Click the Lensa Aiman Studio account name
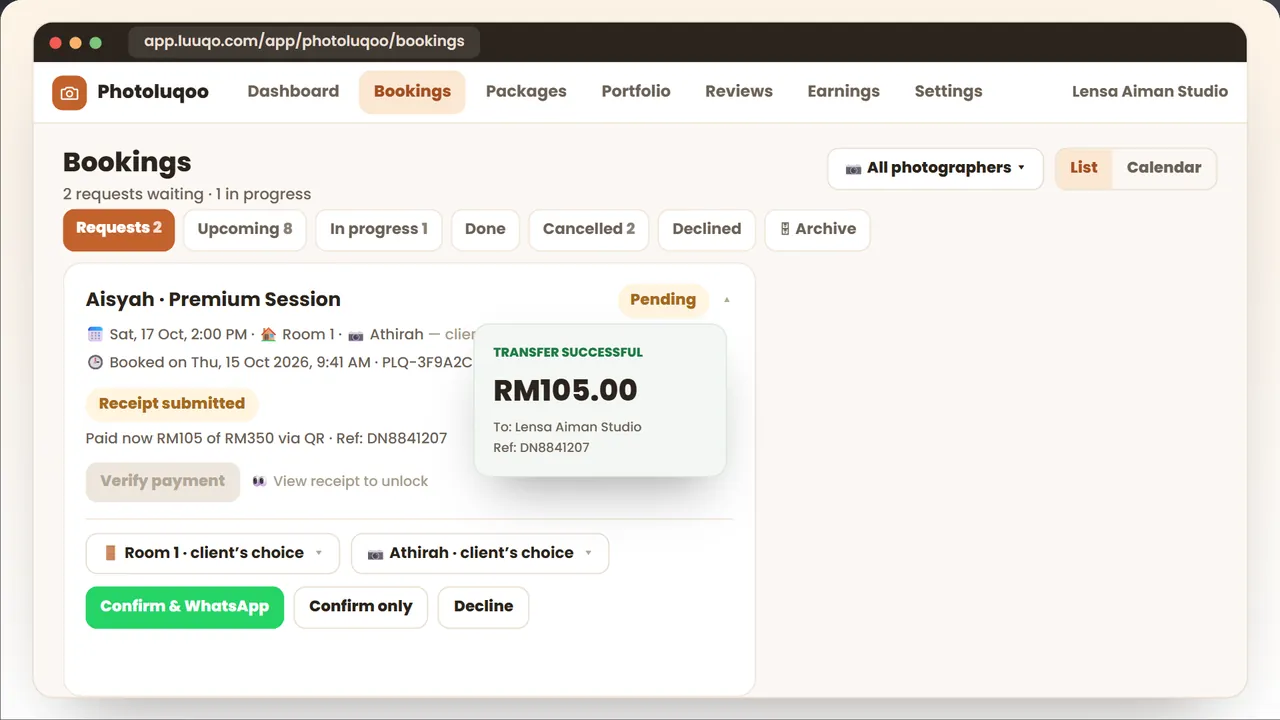 (x=1150, y=91)
